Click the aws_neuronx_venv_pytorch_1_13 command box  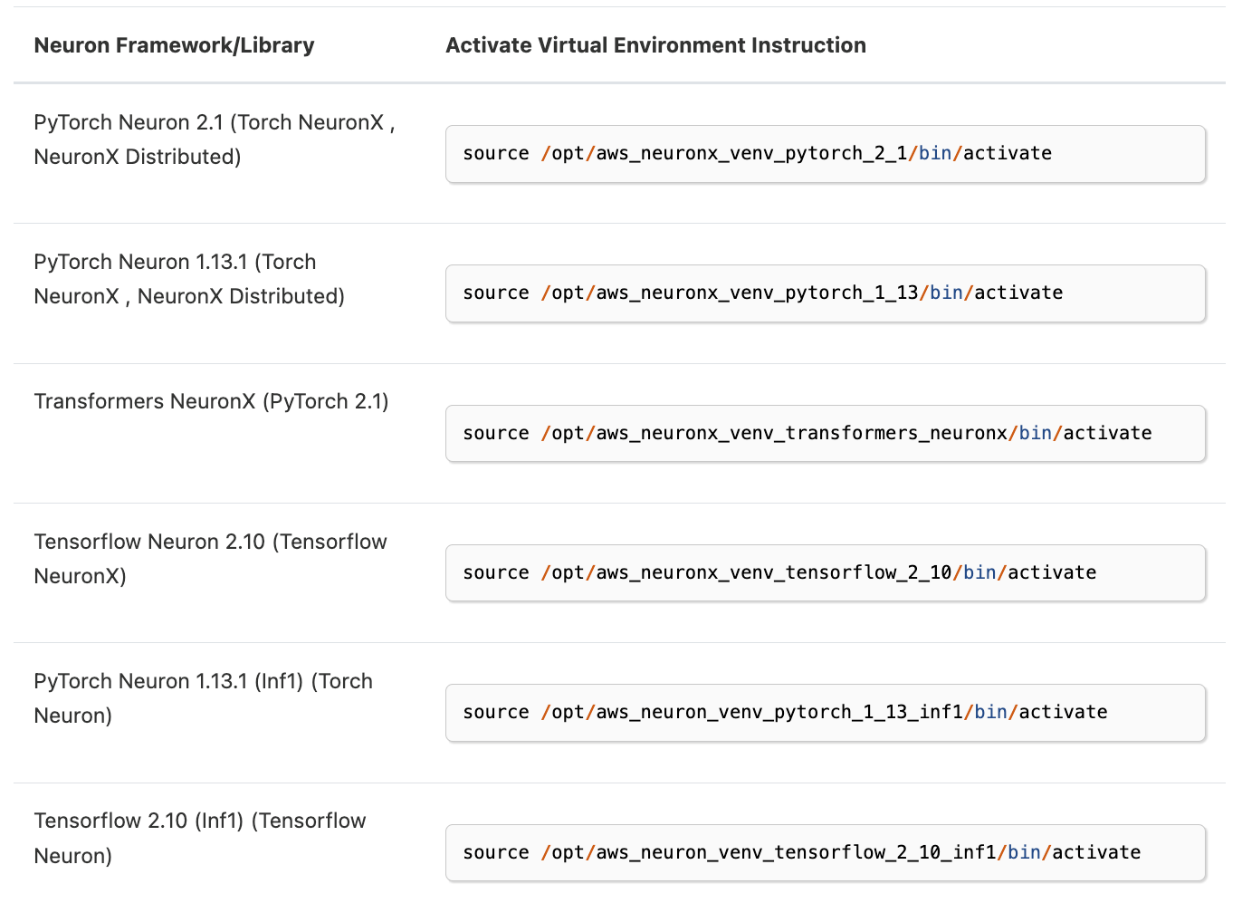point(825,293)
